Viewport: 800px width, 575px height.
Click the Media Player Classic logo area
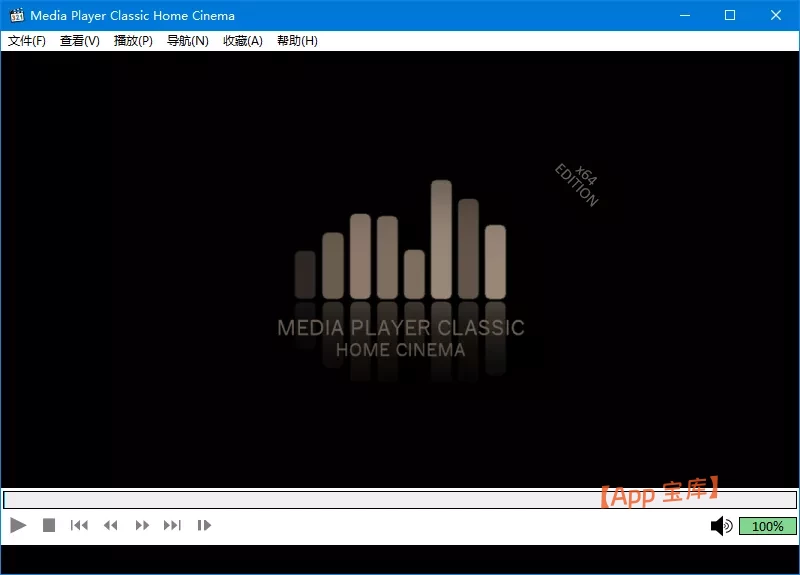click(400, 270)
